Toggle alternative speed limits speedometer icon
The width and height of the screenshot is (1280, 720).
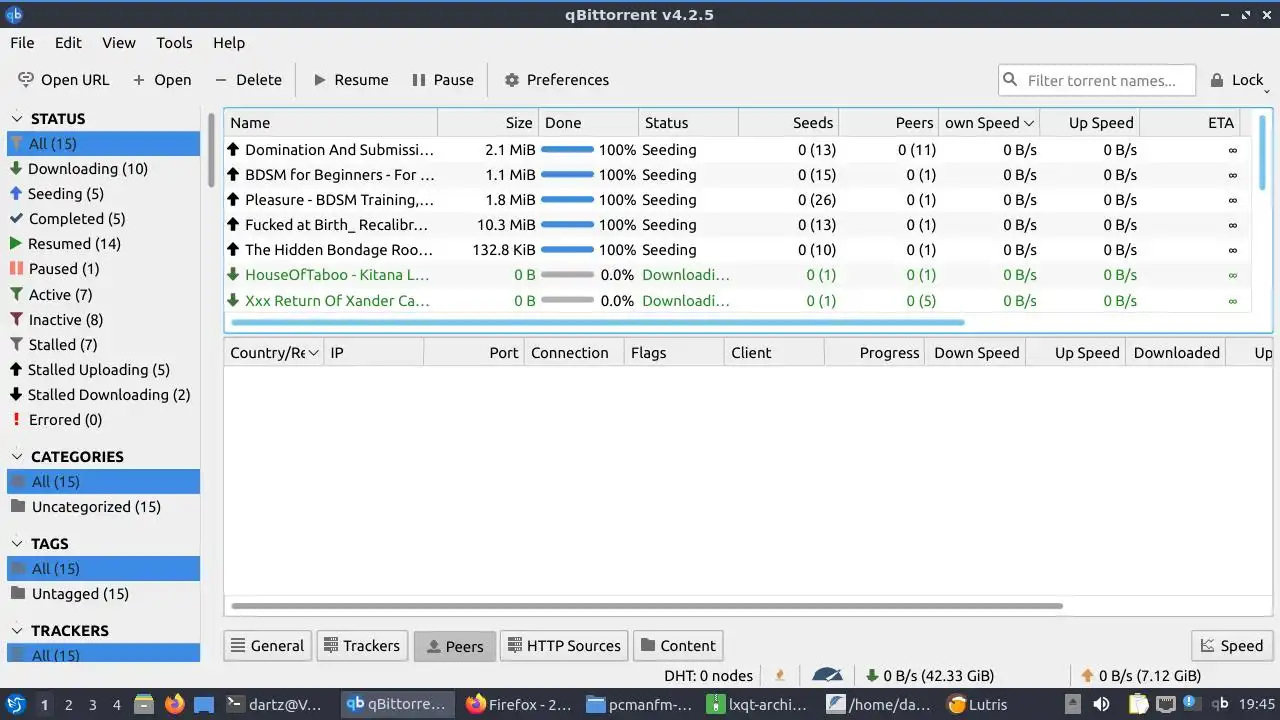tap(827, 676)
